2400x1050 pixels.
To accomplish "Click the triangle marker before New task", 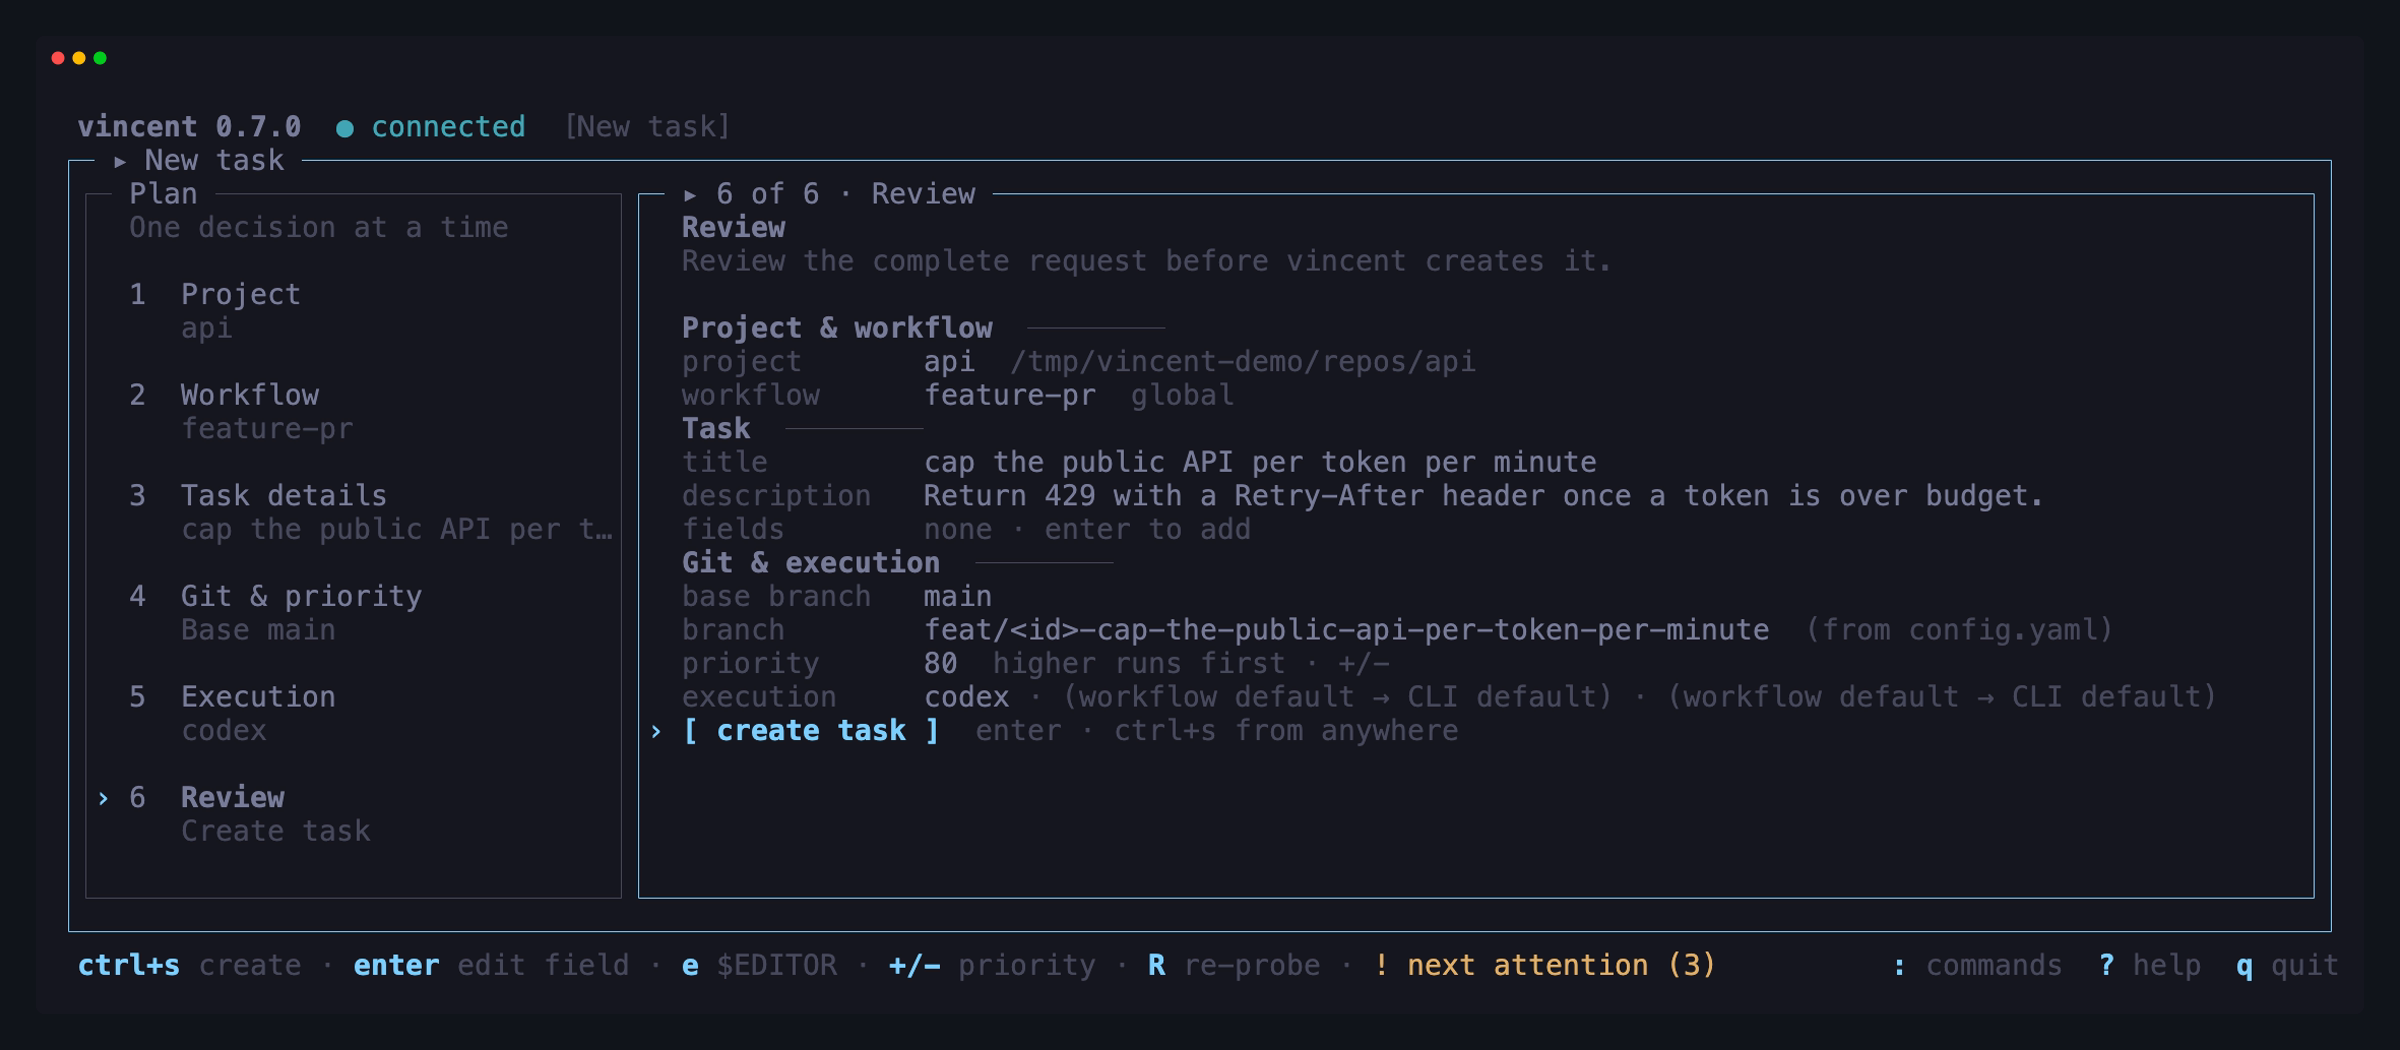I will (120, 161).
